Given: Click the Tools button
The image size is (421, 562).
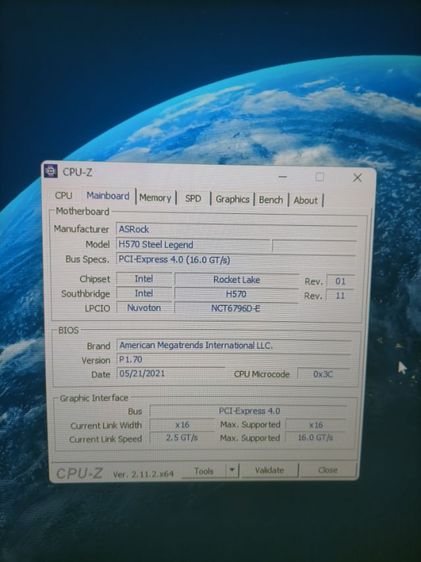Looking at the screenshot, I should tap(204, 471).
